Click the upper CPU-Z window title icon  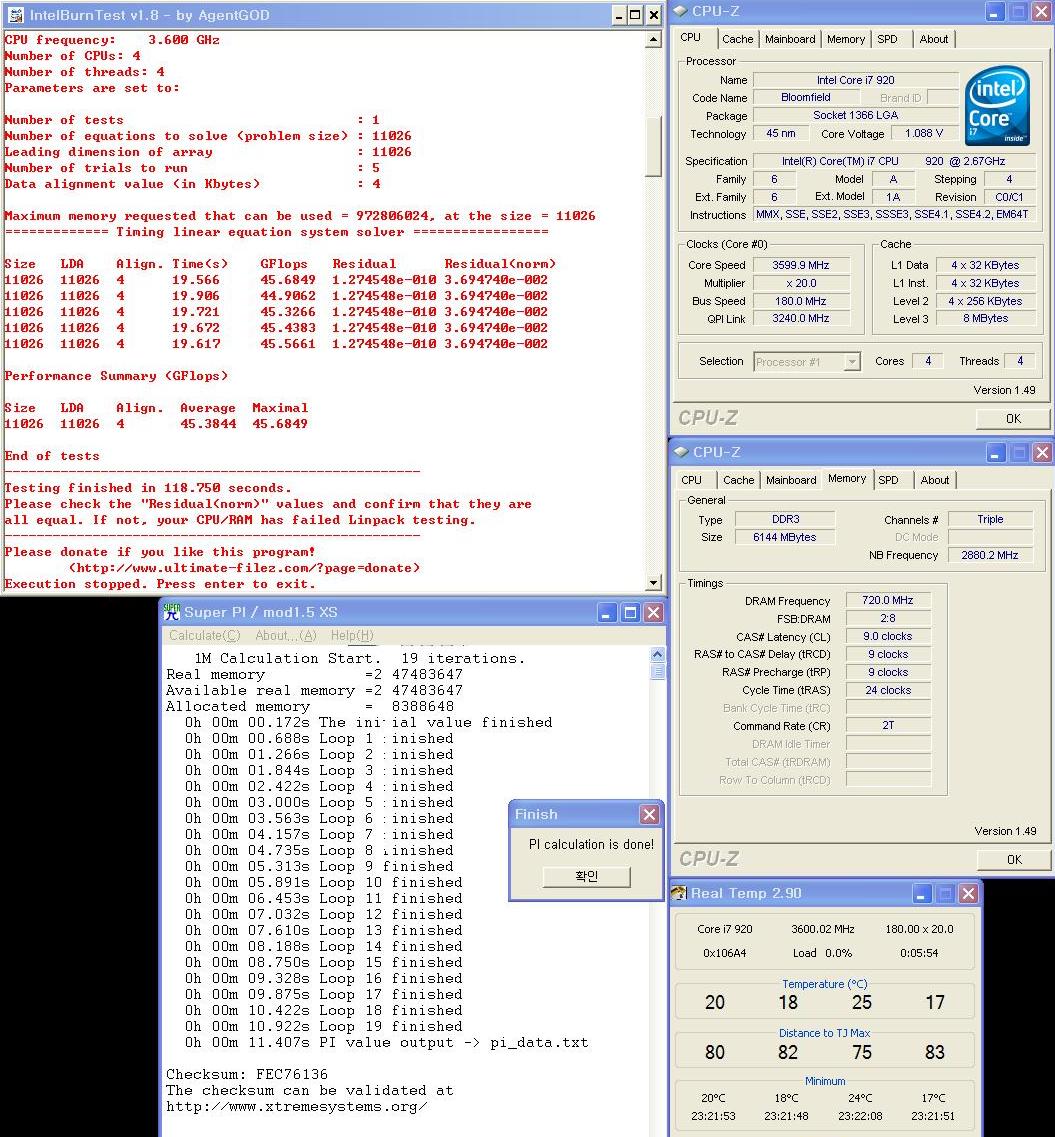(x=680, y=11)
